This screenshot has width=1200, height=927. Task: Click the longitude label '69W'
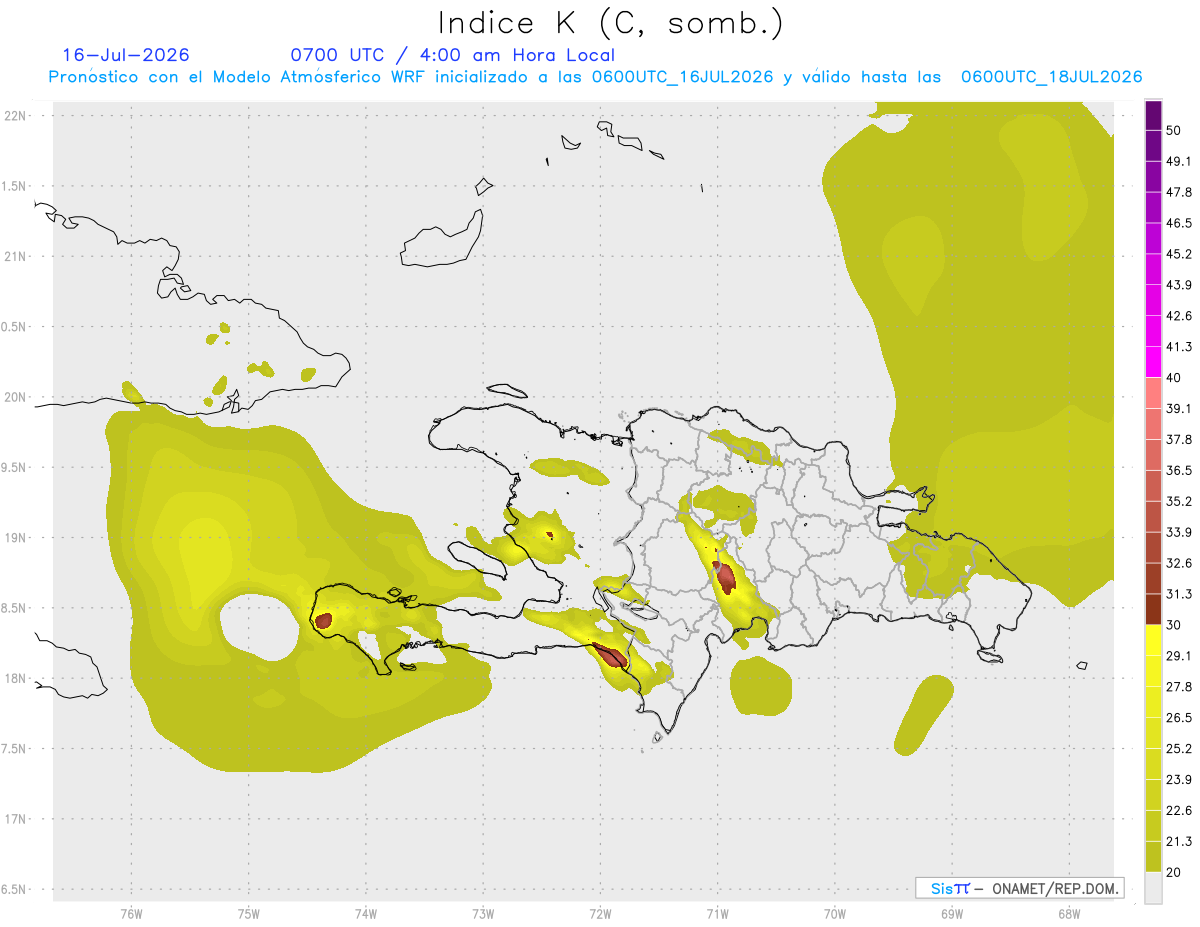click(952, 914)
